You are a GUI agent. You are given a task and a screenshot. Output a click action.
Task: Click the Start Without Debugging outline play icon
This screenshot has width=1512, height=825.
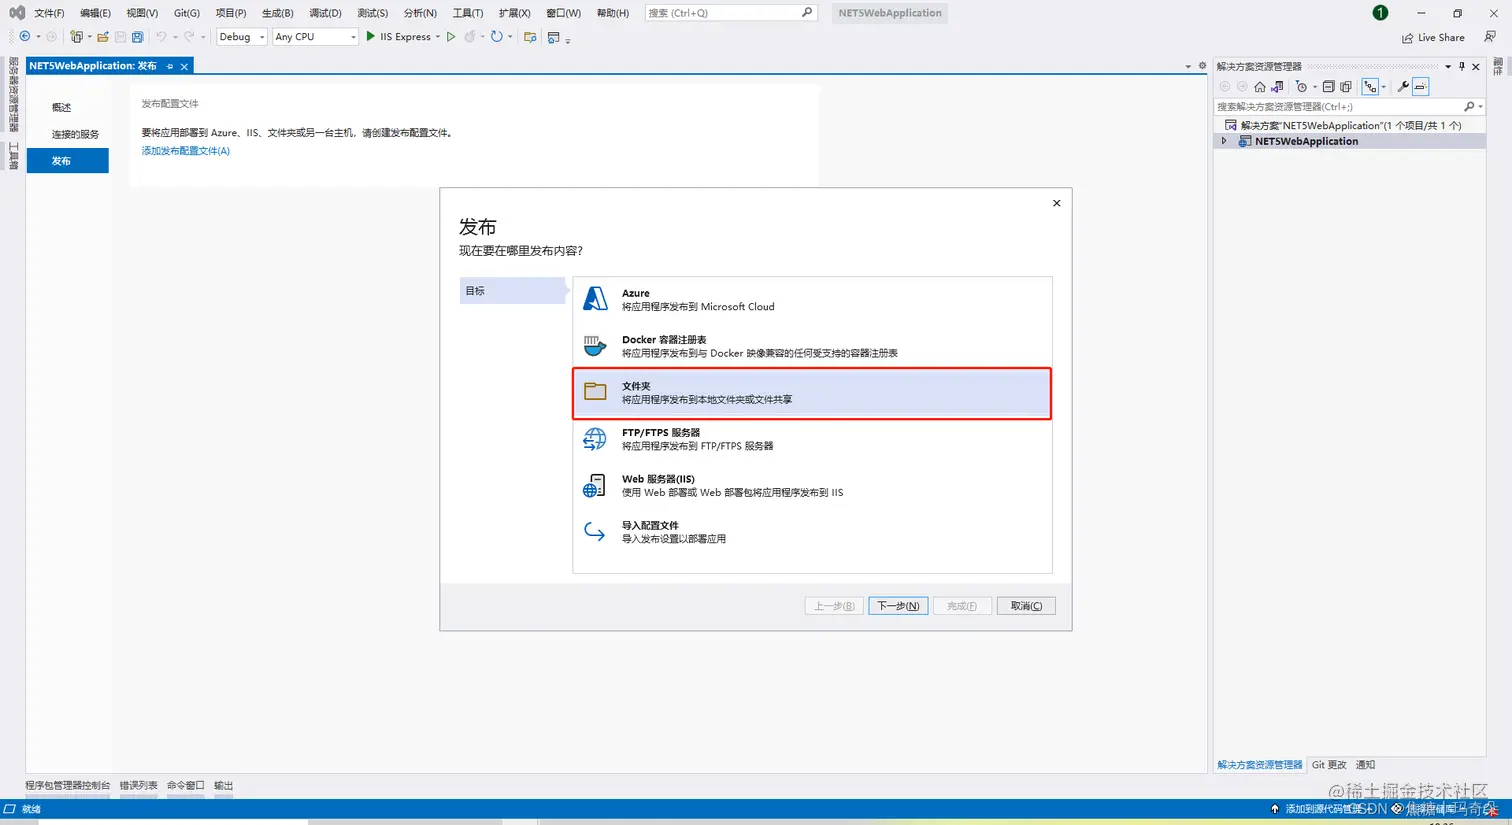451,37
